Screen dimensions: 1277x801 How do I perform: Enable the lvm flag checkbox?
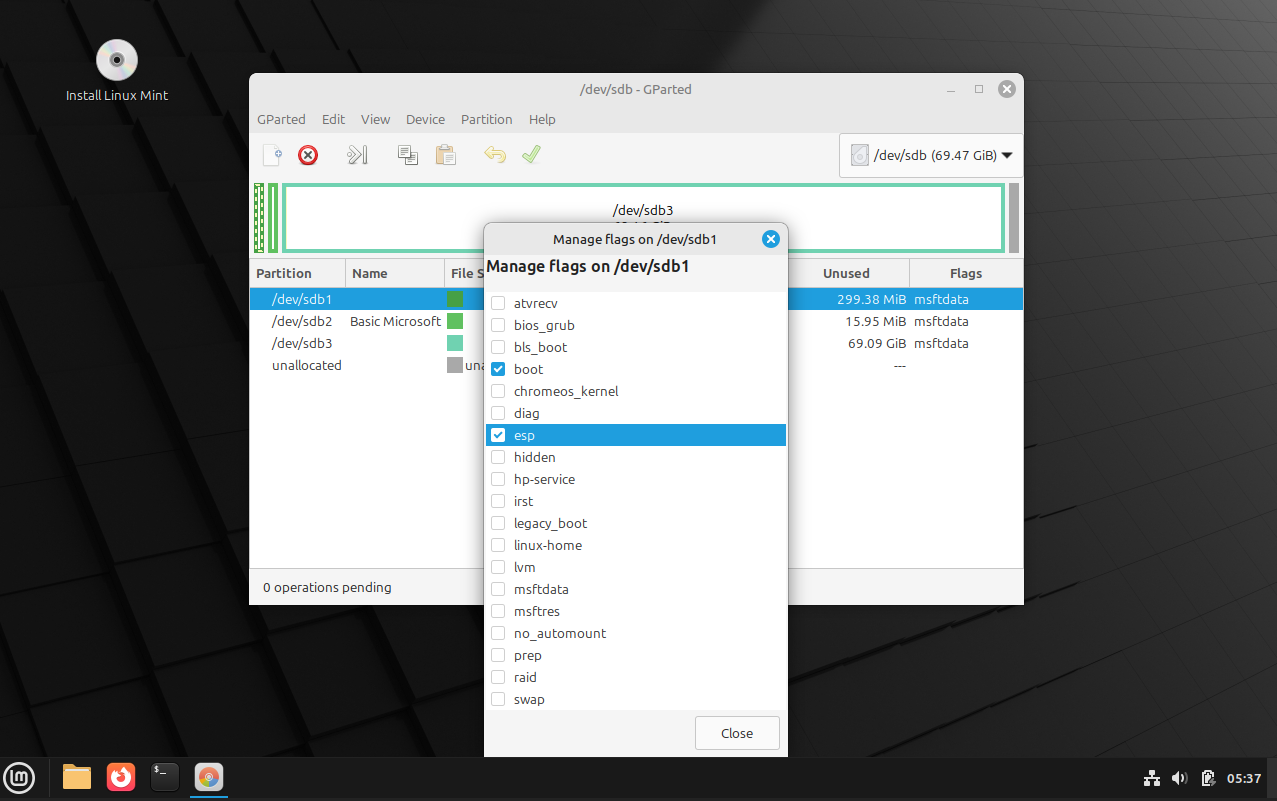pyautogui.click(x=498, y=567)
